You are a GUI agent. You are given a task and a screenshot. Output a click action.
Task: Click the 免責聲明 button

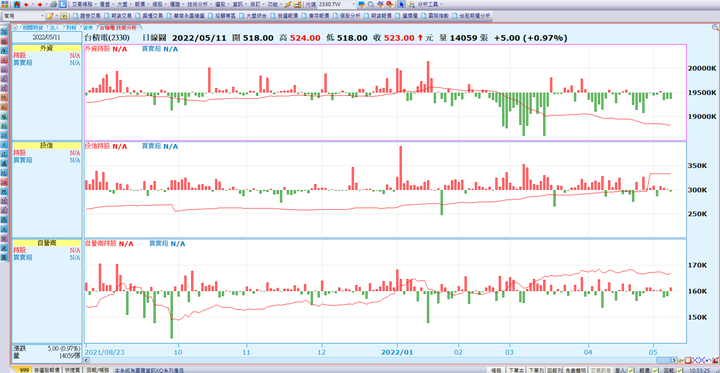pyautogui.click(x=575, y=370)
